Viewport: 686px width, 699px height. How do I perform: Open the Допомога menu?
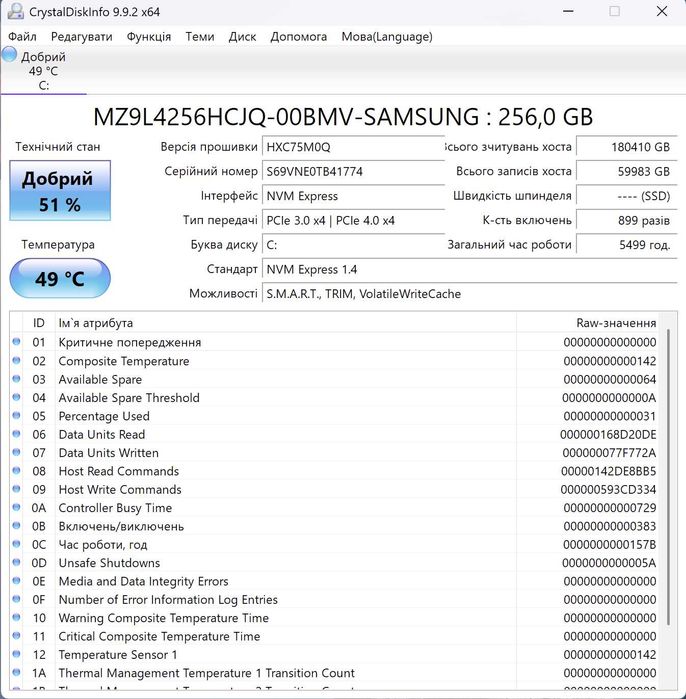pyautogui.click(x=299, y=37)
